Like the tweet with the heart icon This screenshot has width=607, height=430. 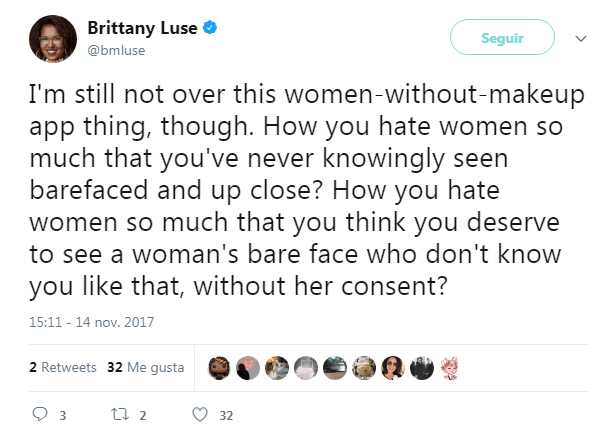(x=199, y=414)
